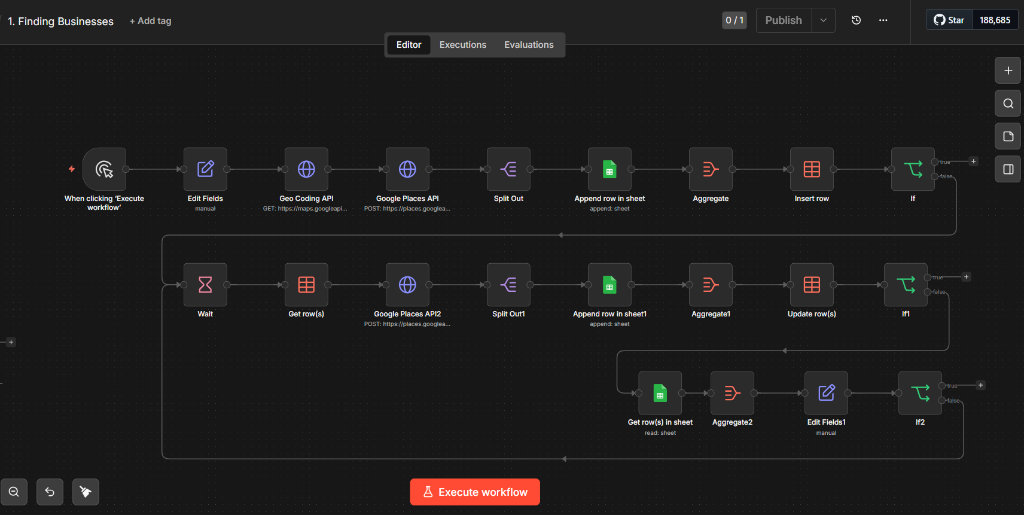
Task: Open the Edit Fields node
Action: coord(205,169)
